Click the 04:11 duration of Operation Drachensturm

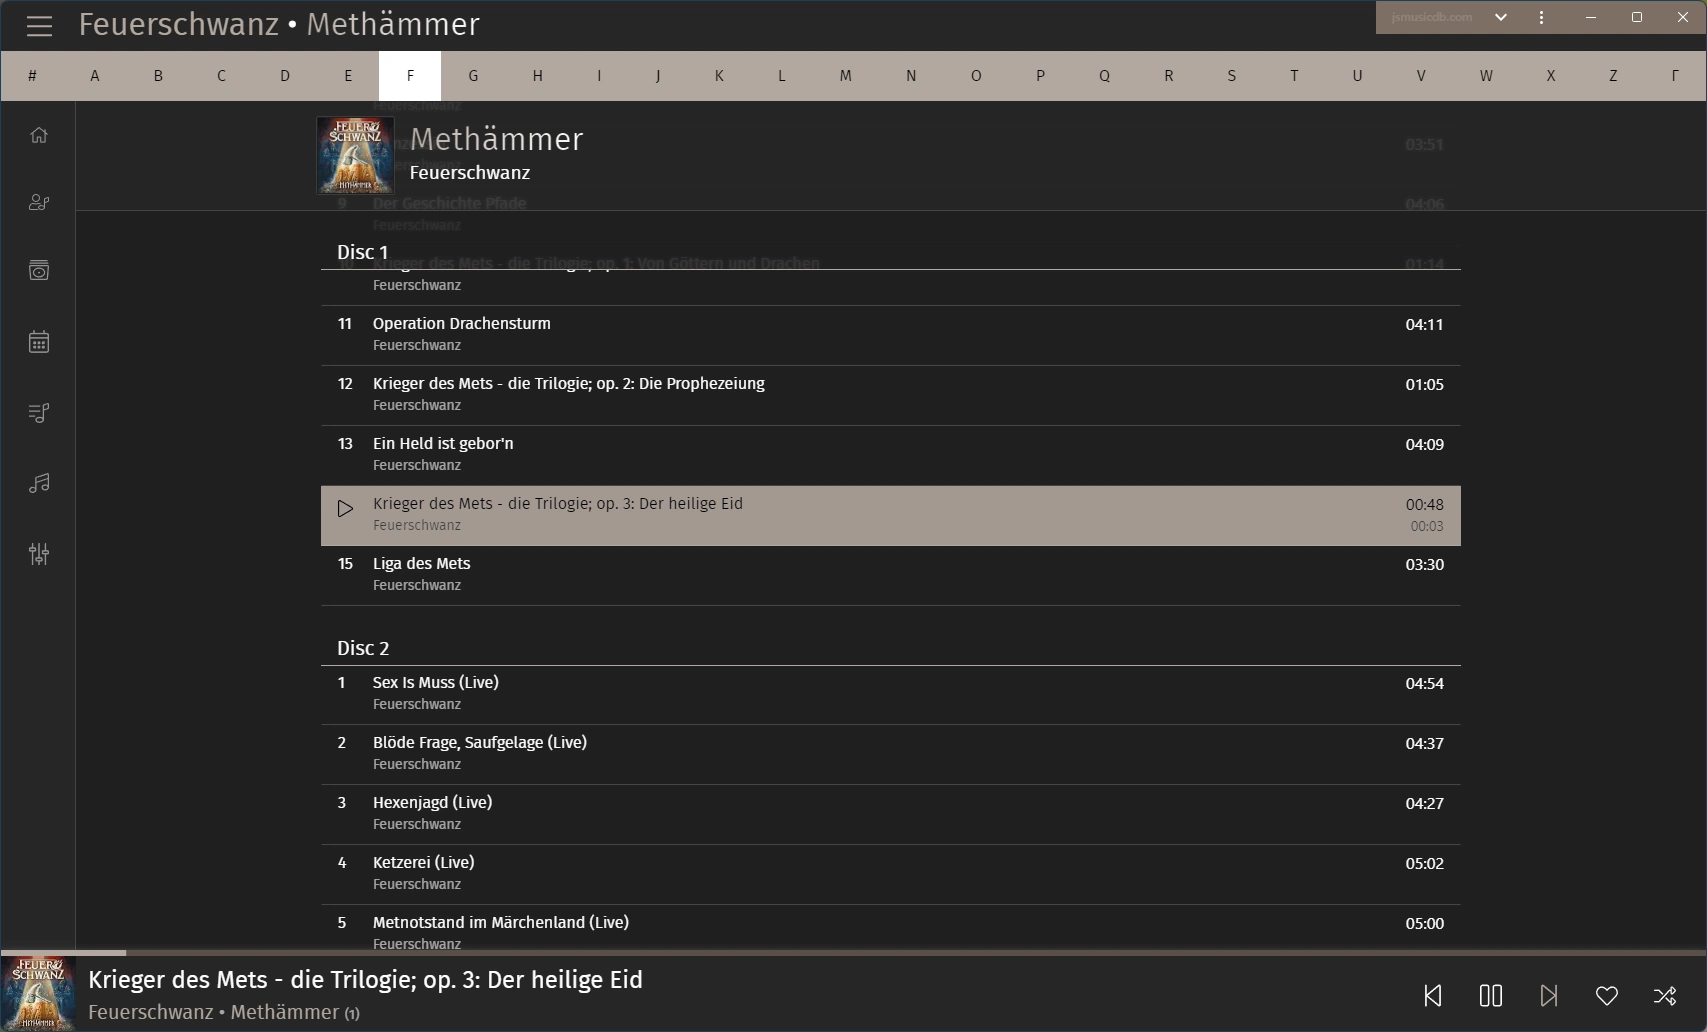coord(1424,324)
